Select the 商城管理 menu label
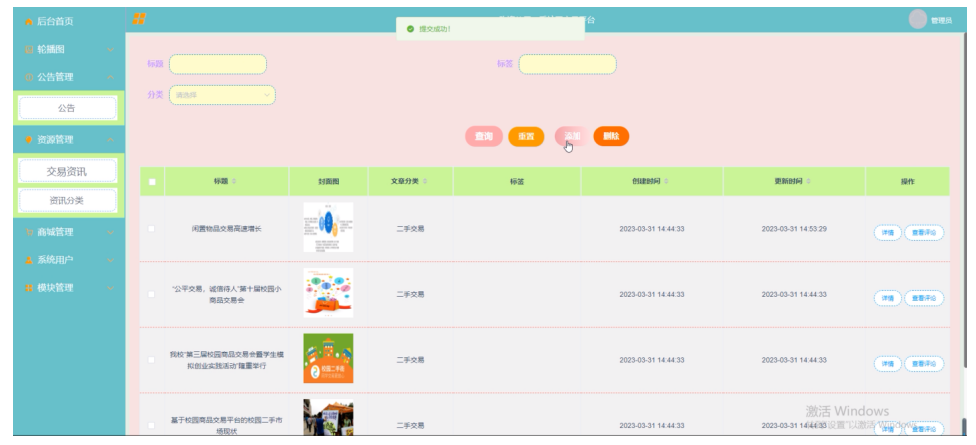976x445 pixels. point(55,232)
